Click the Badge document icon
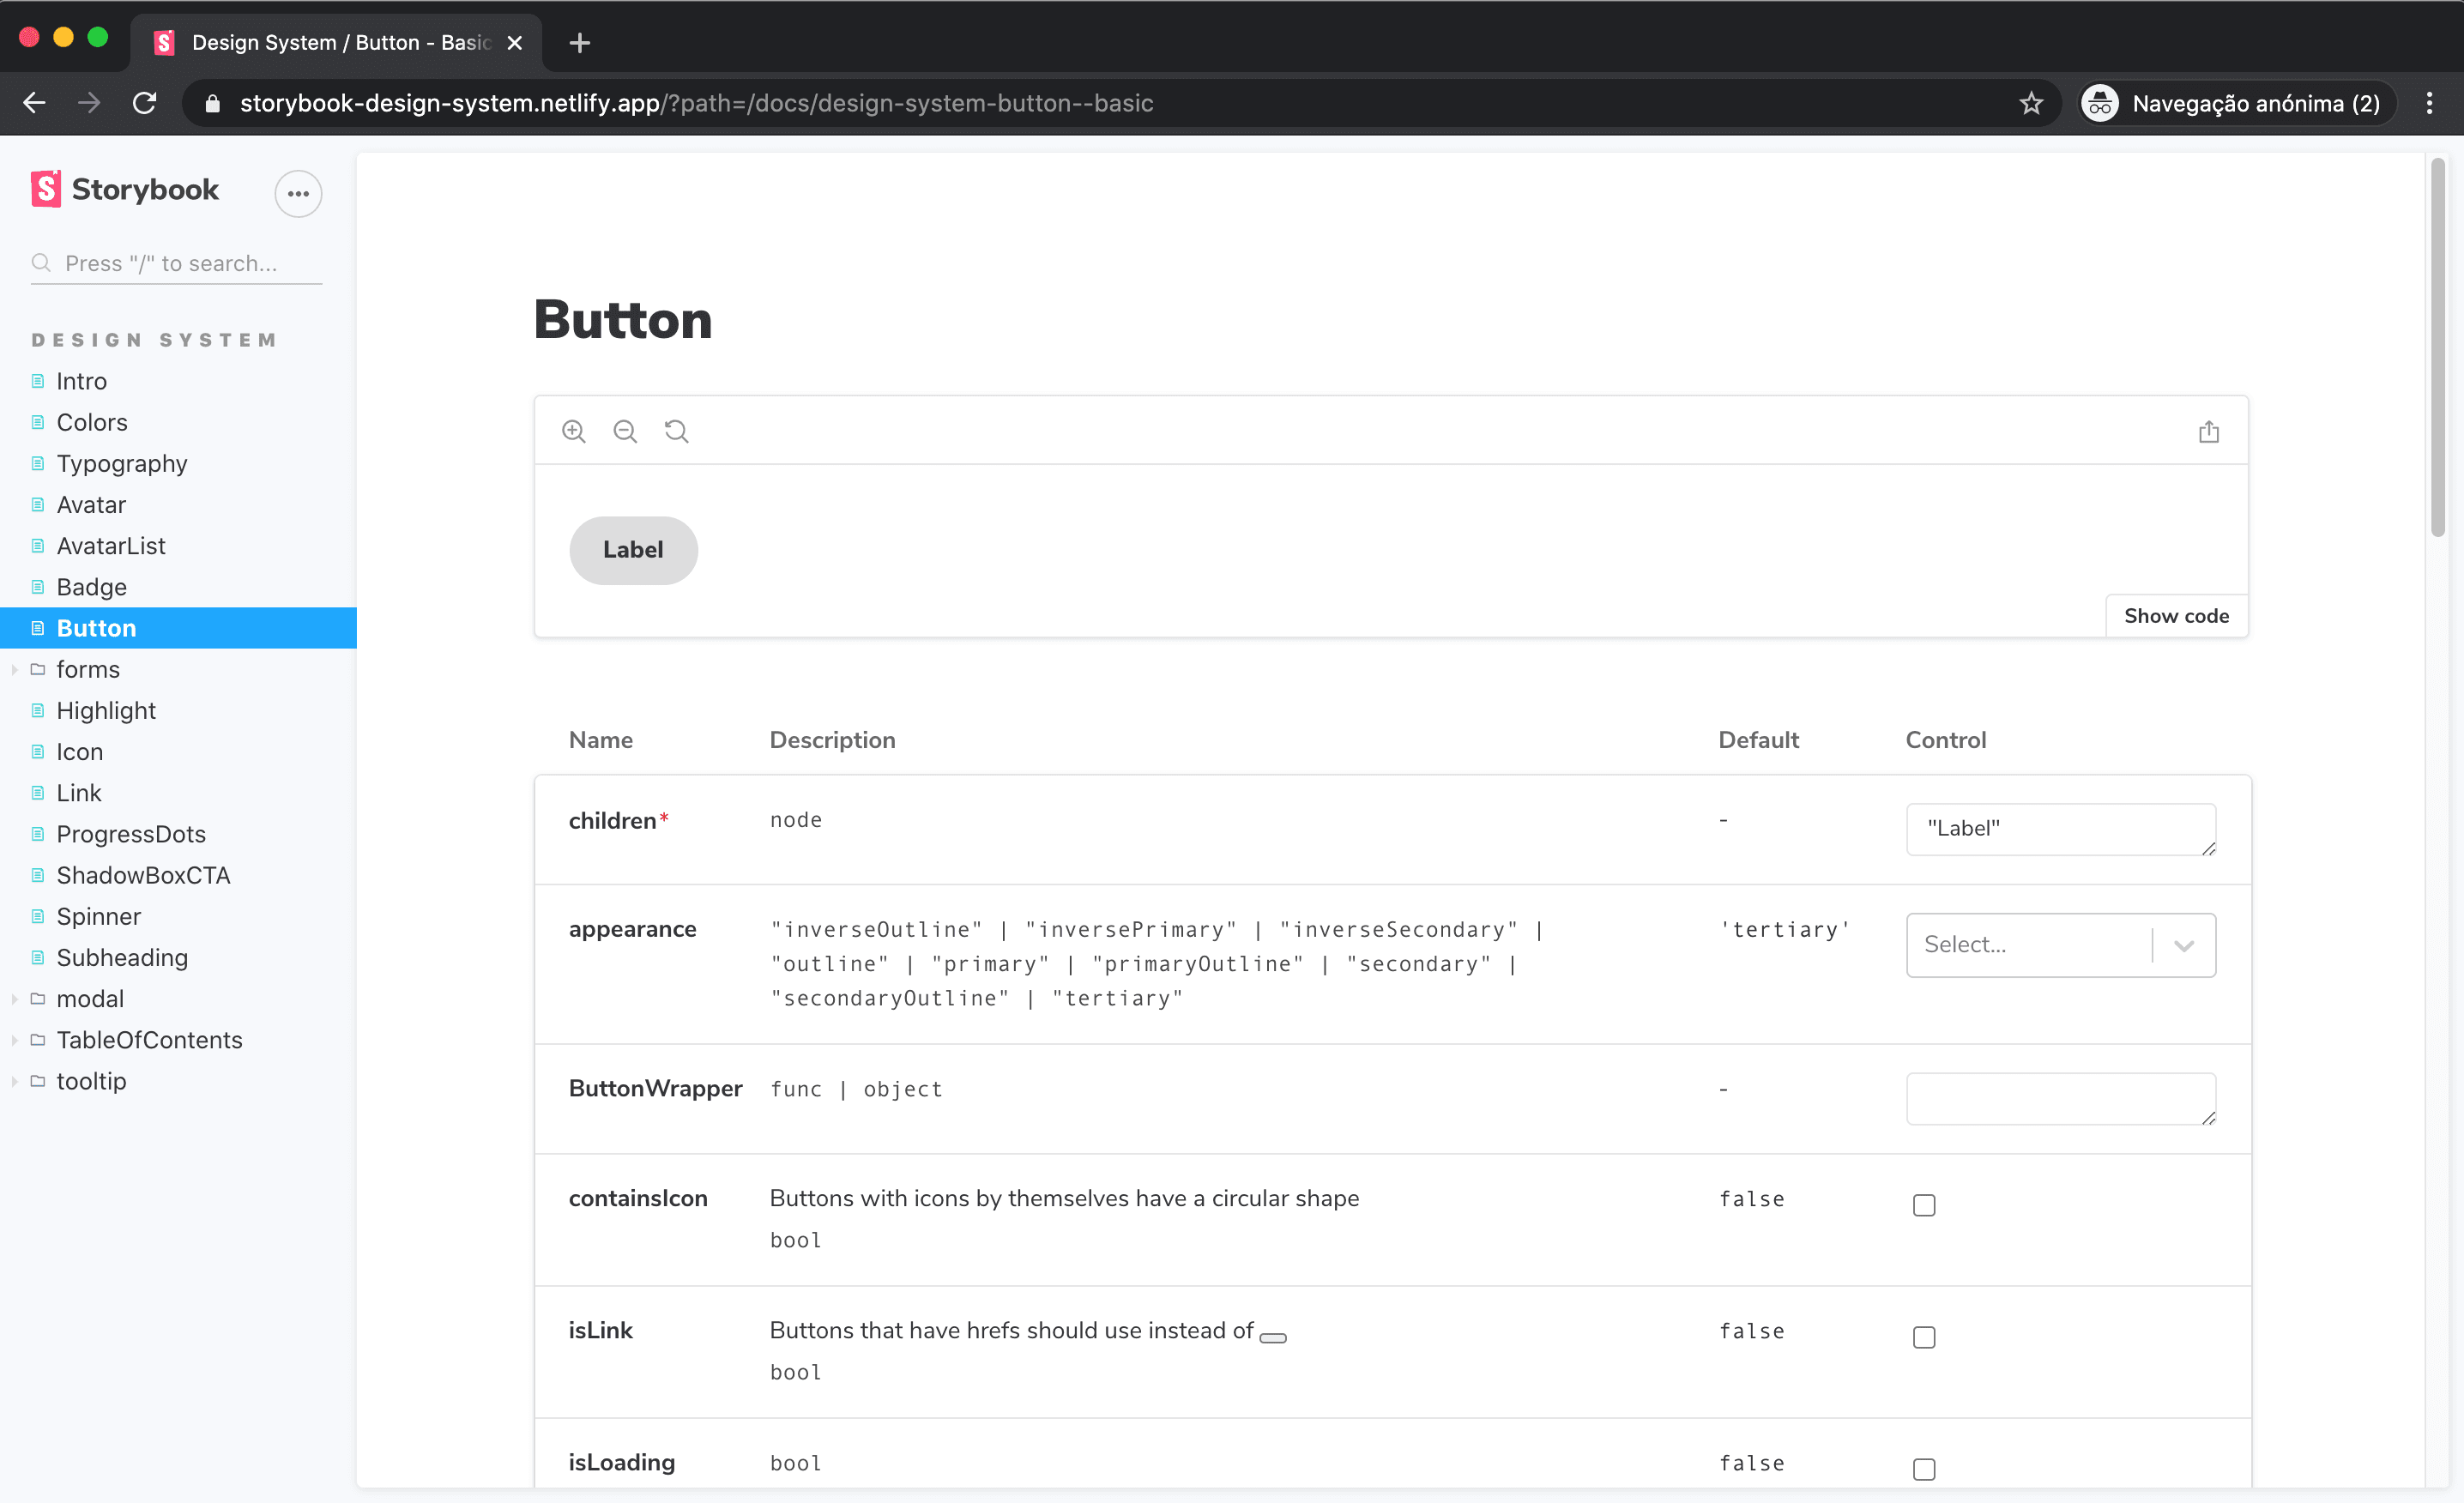 (38, 587)
